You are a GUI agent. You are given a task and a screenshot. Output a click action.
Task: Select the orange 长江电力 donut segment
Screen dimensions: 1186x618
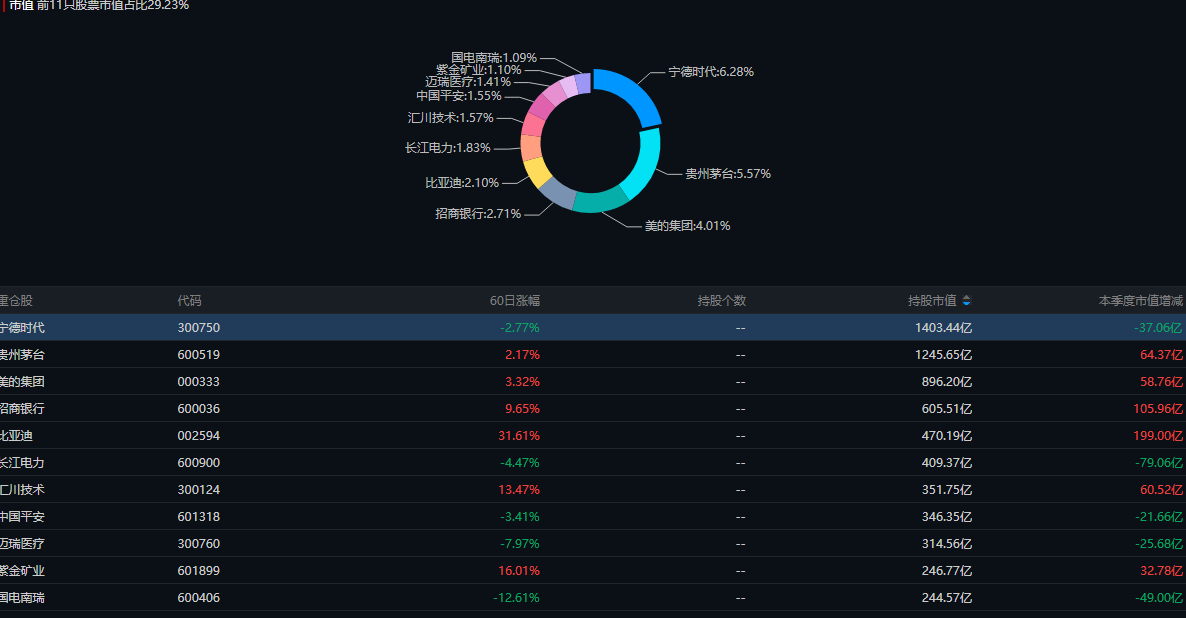click(x=531, y=148)
